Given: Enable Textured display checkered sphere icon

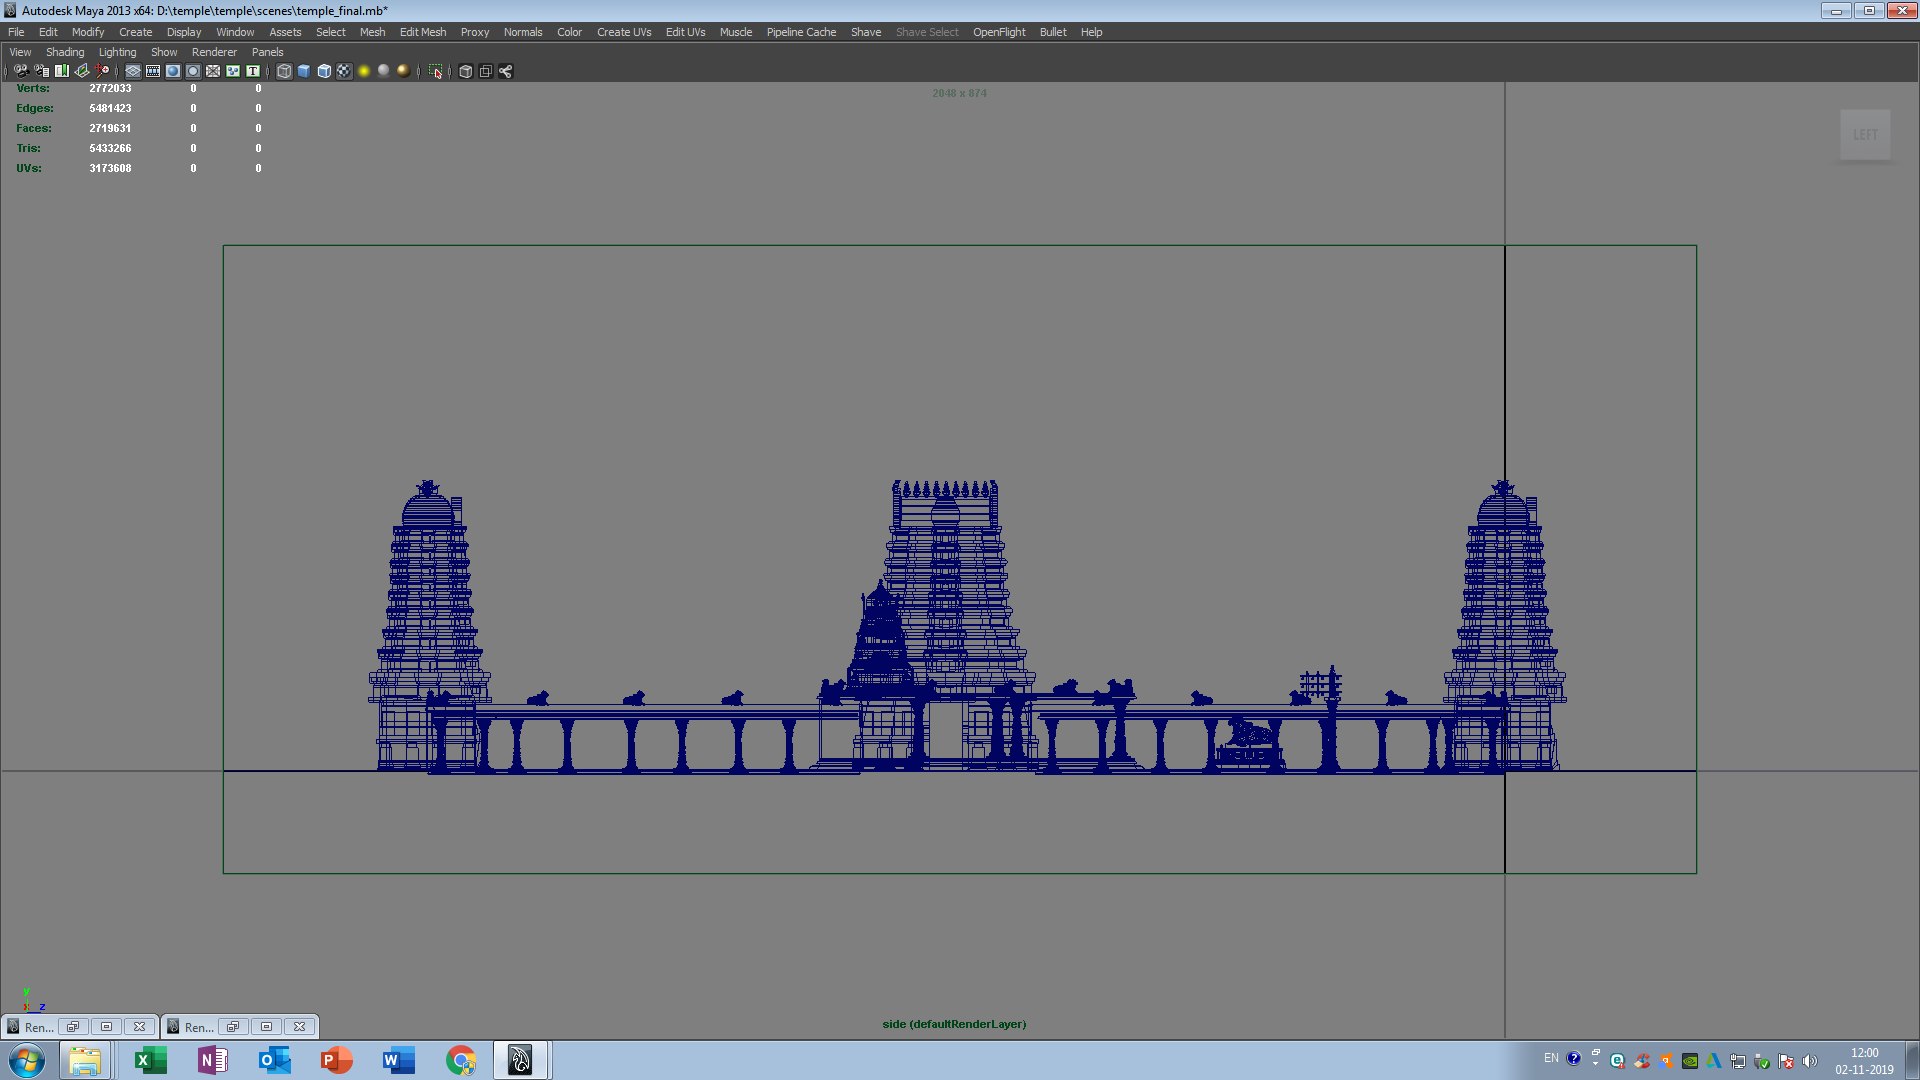Looking at the screenshot, I should pyautogui.click(x=344, y=71).
